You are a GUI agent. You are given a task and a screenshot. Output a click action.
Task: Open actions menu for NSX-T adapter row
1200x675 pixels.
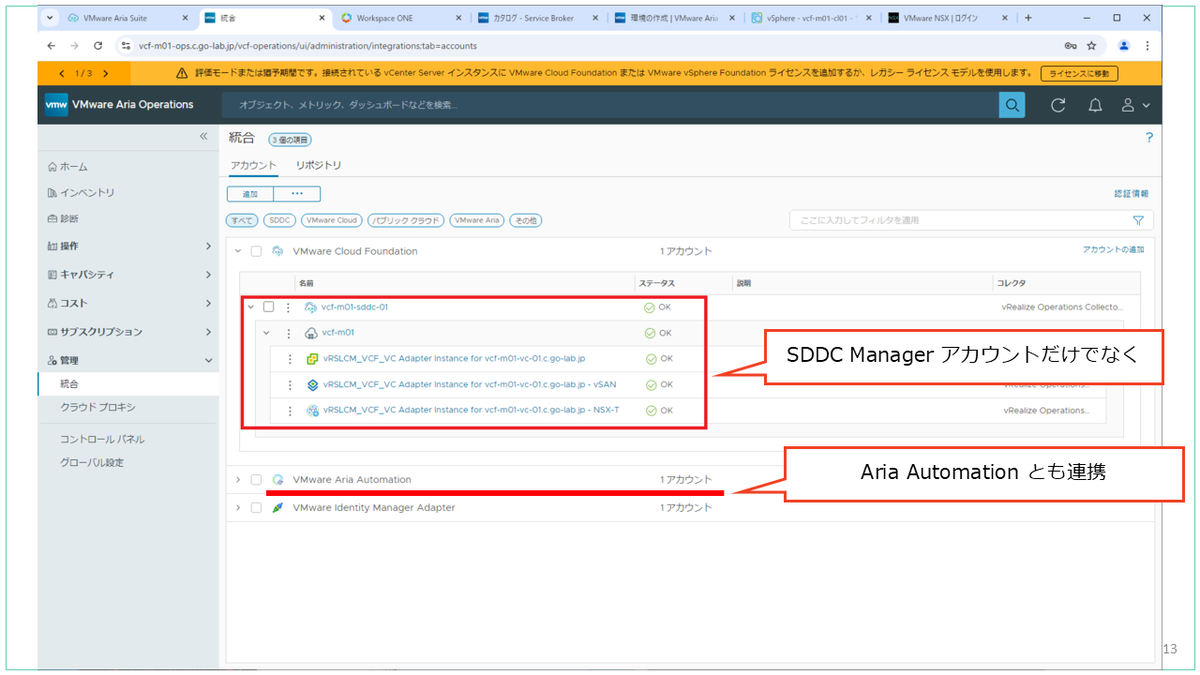291,411
